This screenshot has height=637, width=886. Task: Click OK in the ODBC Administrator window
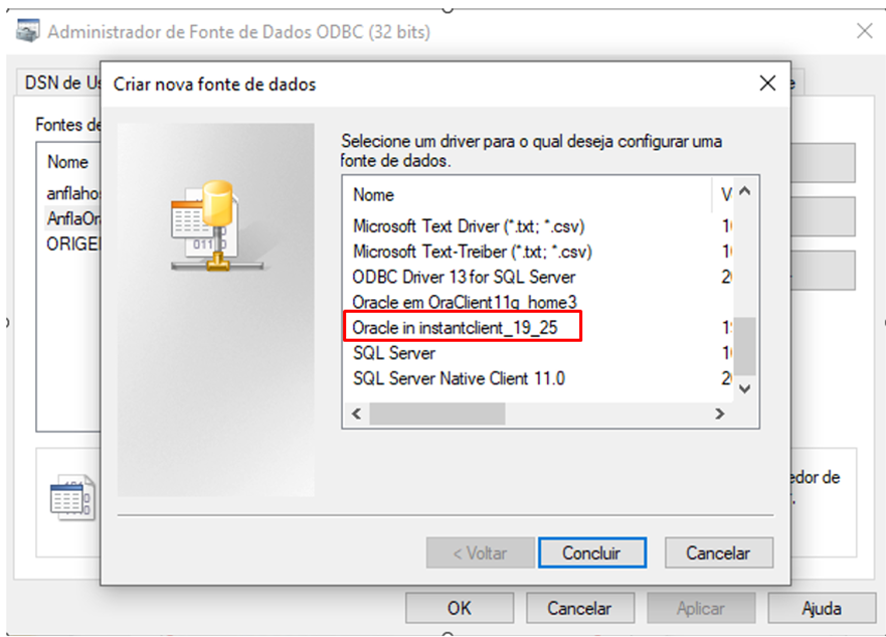[459, 608]
